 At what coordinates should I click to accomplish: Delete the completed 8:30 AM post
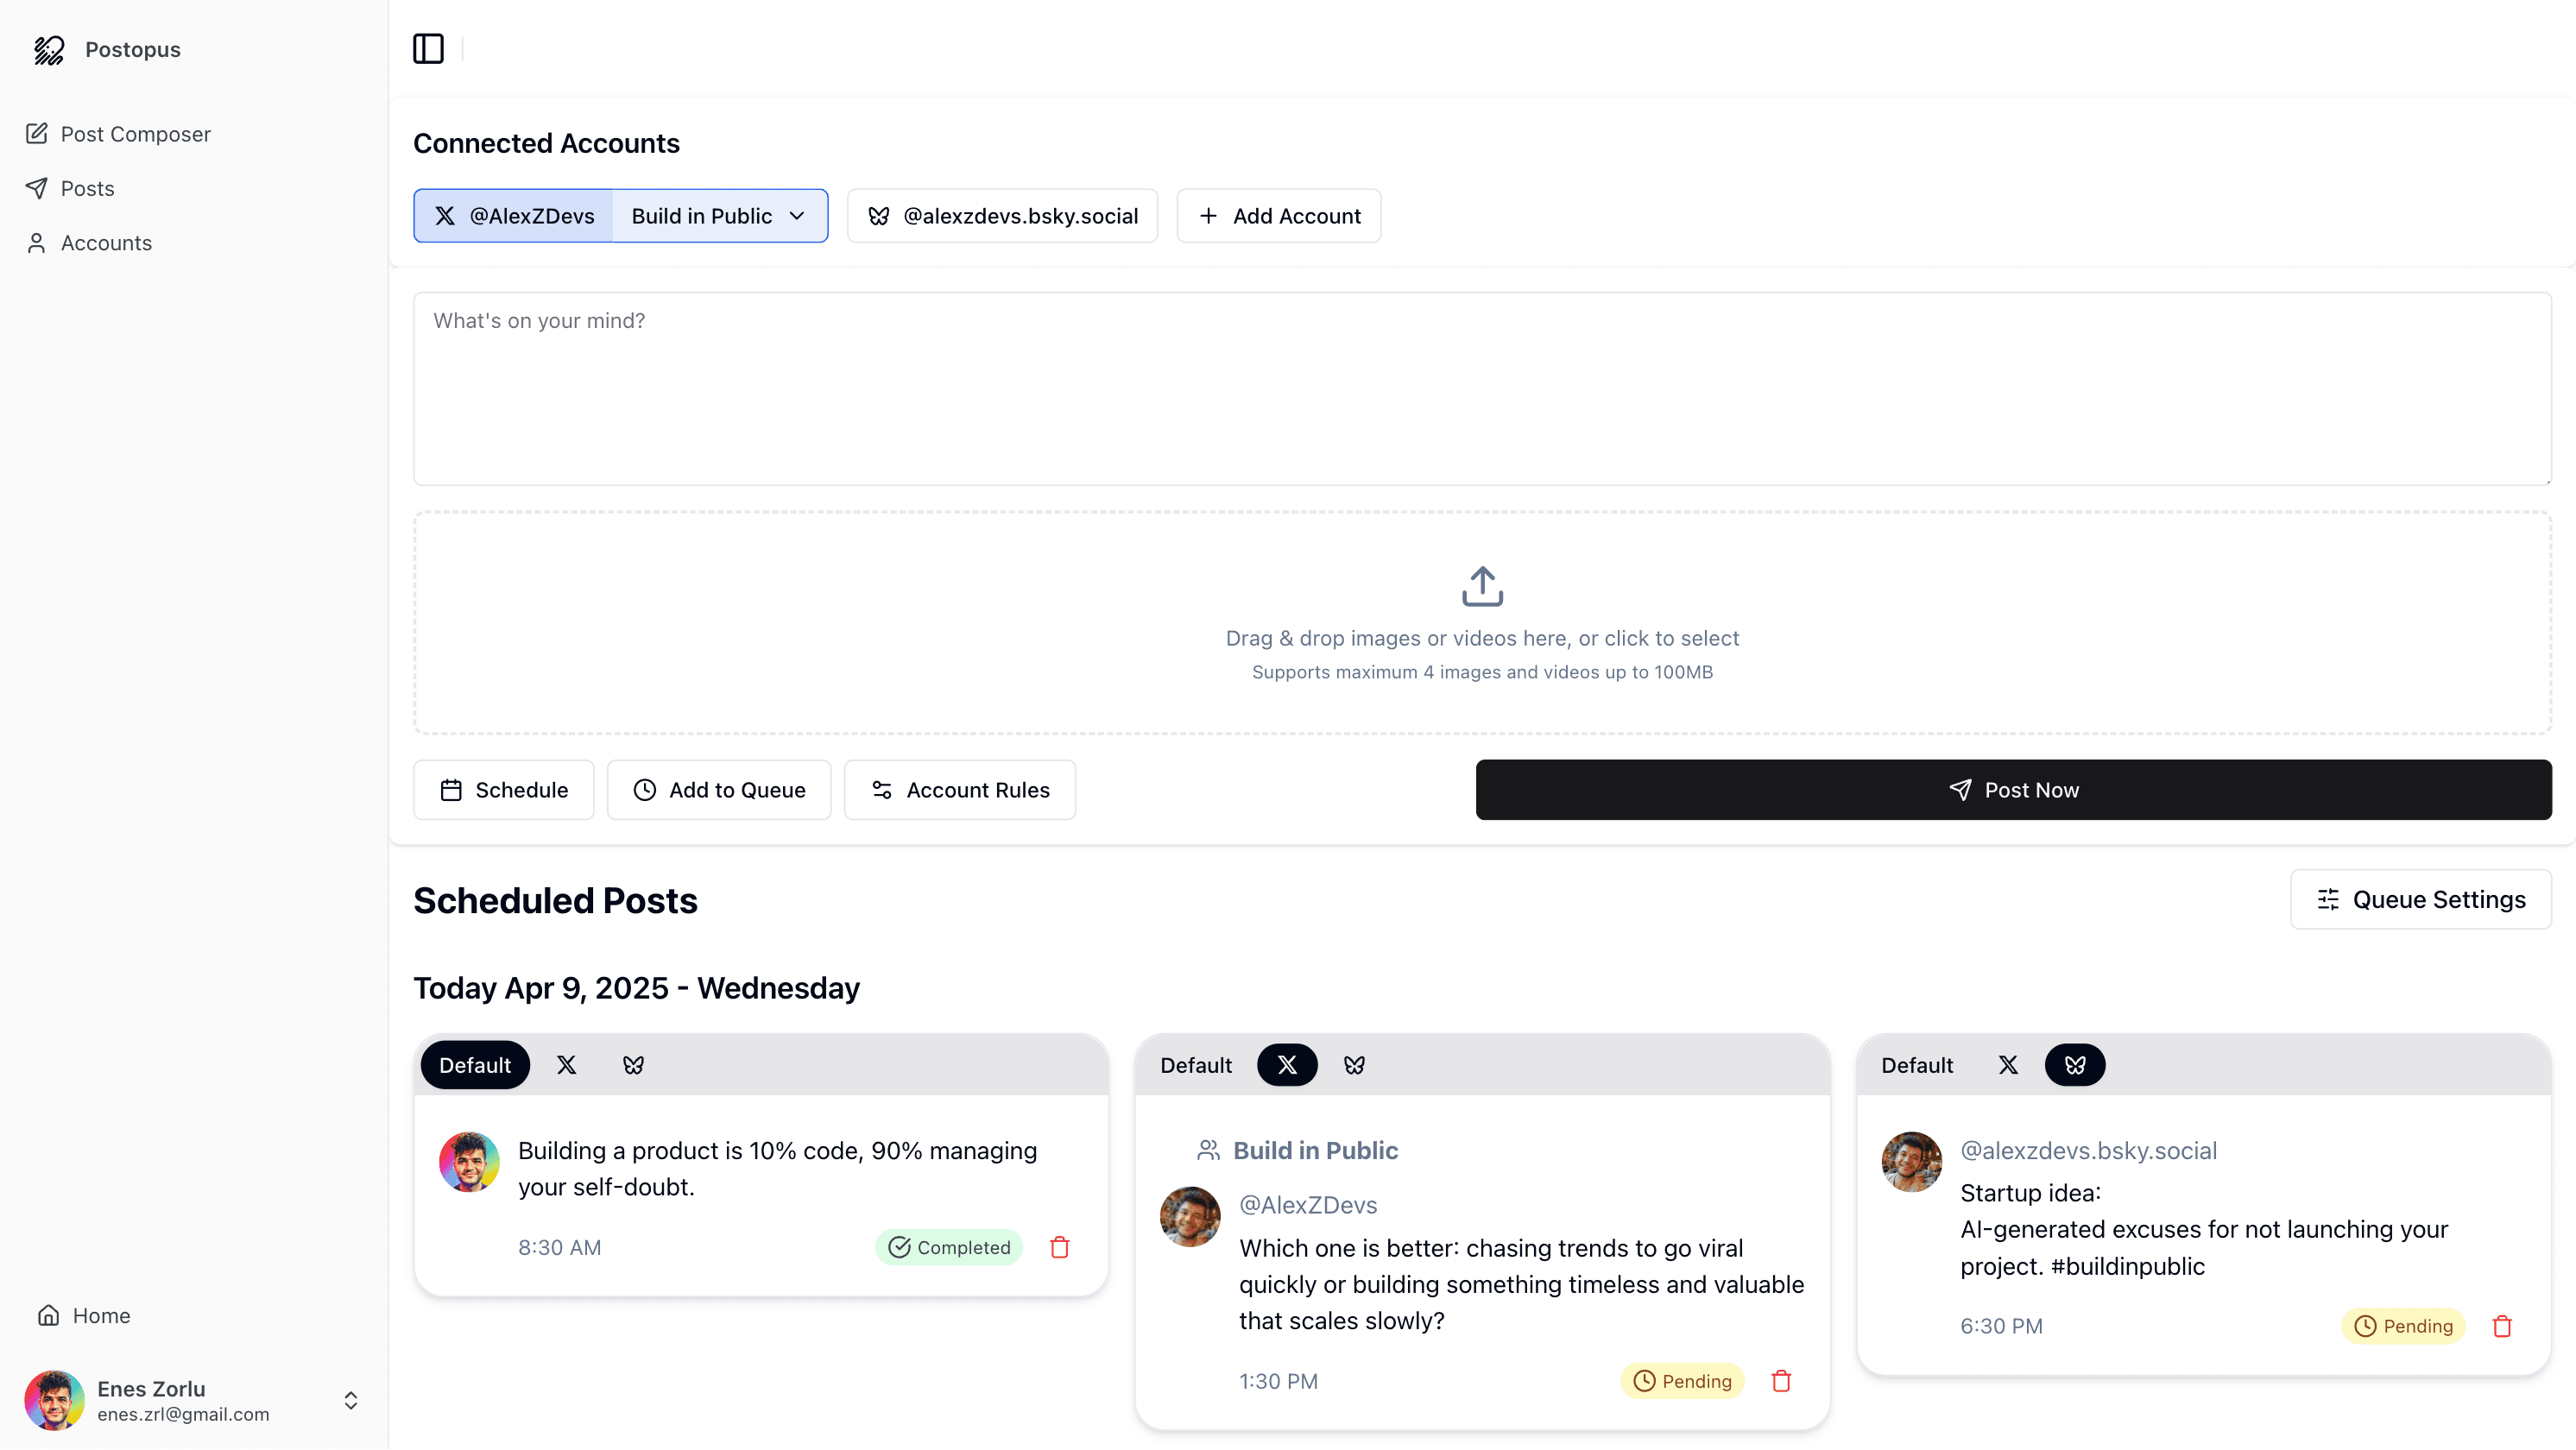1059,1247
